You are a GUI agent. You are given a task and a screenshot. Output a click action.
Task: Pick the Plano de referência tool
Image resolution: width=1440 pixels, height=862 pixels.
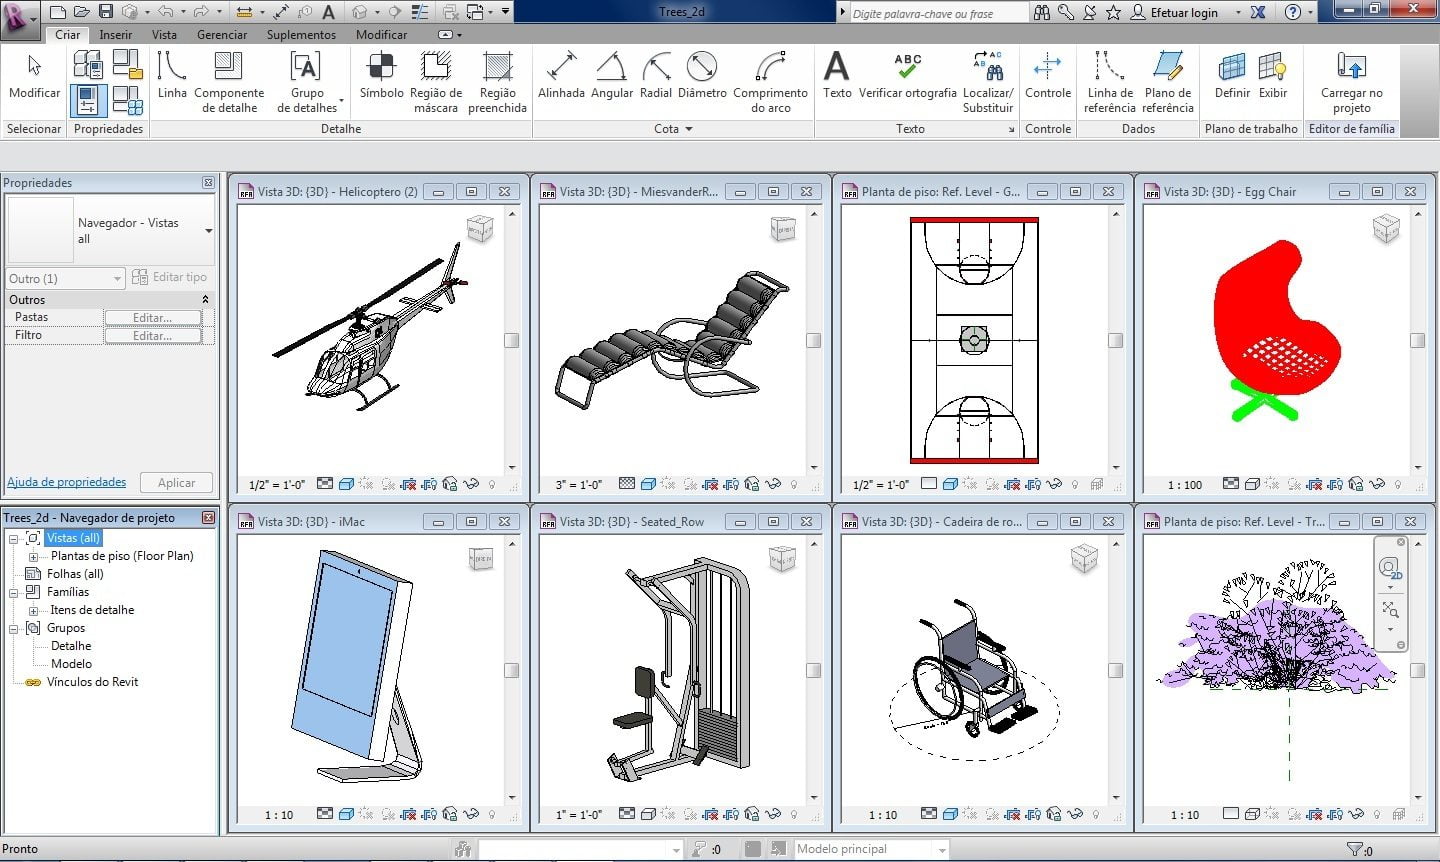pyautogui.click(x=1168, y=82)
